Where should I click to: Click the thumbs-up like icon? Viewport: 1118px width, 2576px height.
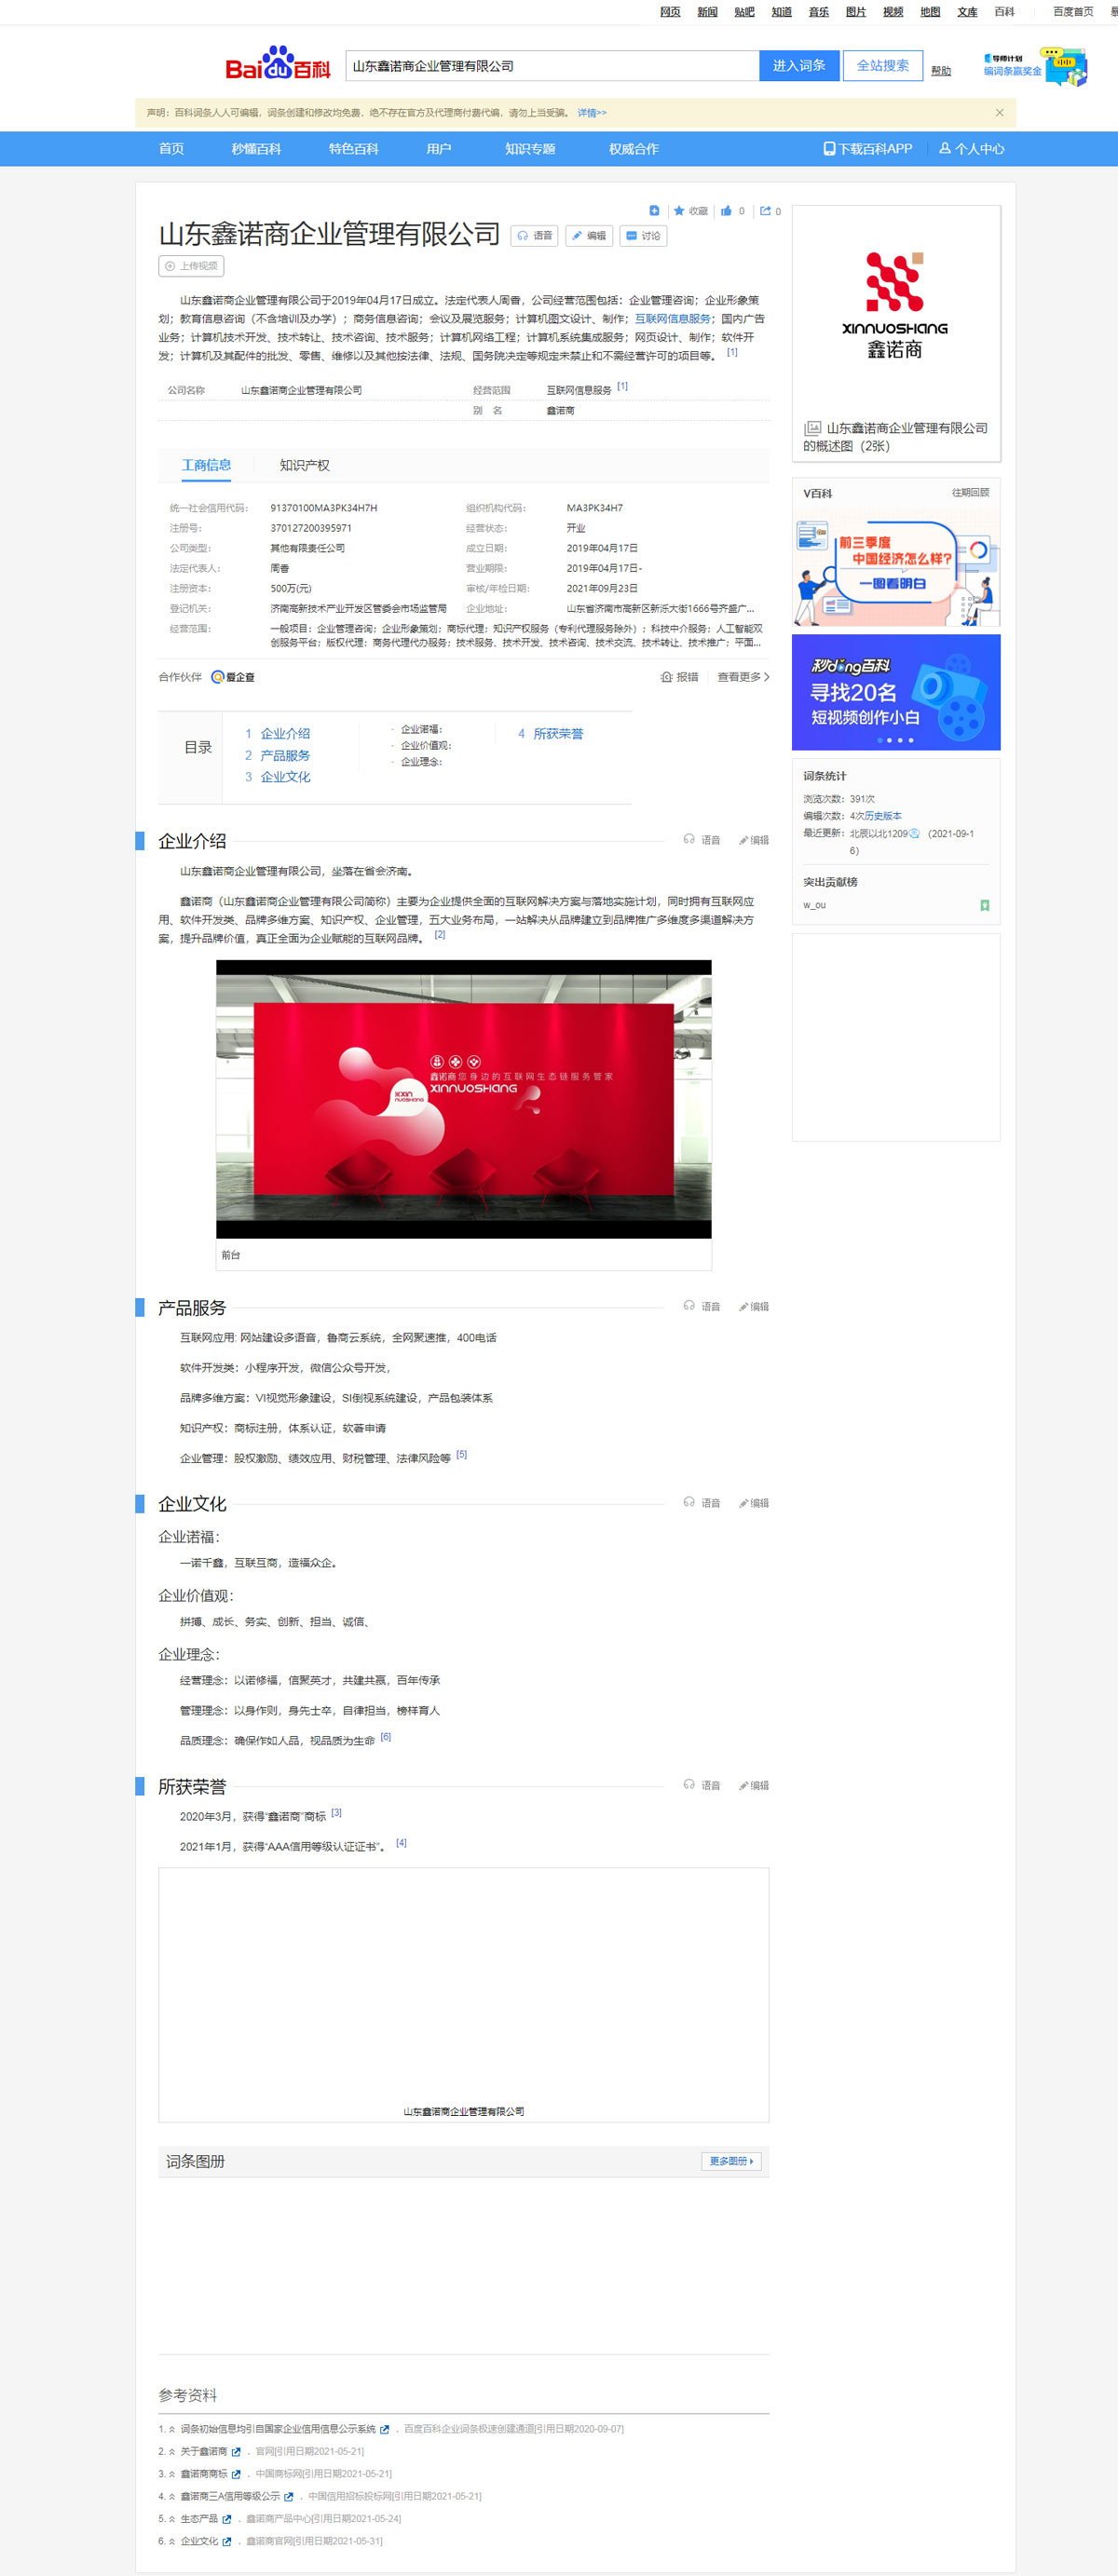(x=726, y=211)
